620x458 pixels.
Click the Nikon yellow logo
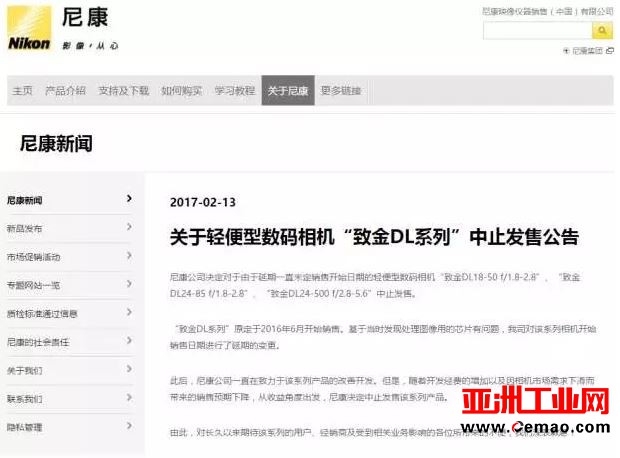(29, 28)
